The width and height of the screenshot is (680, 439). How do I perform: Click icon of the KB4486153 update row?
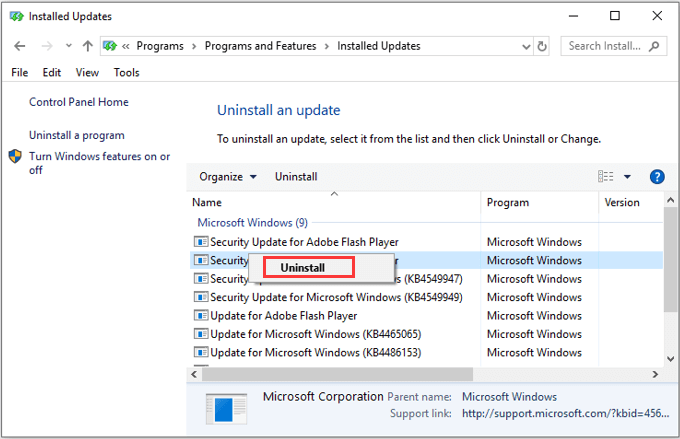[x=201, y=352]
